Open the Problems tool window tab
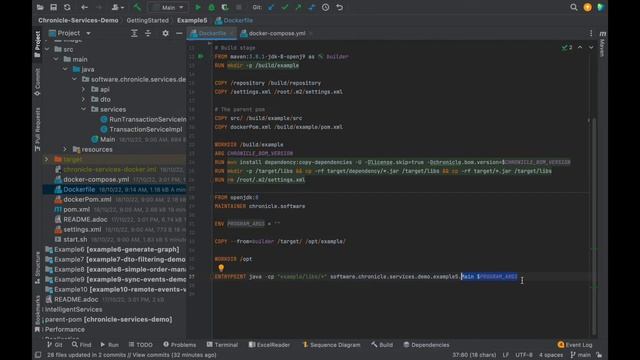Image resolution: width=640 pixels, height=360 pixels. [x=179, y=345]
